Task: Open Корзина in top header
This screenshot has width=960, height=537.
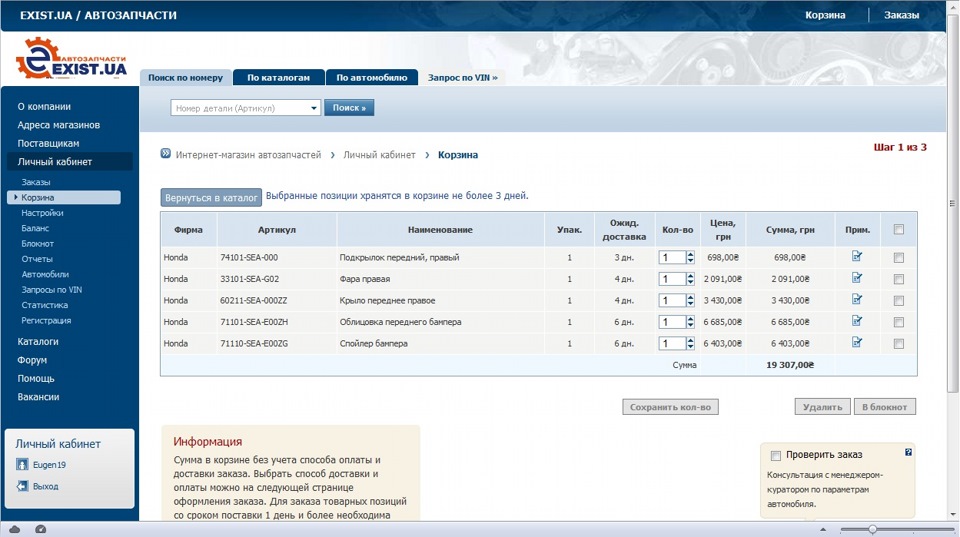Action: tap(825, 15)
